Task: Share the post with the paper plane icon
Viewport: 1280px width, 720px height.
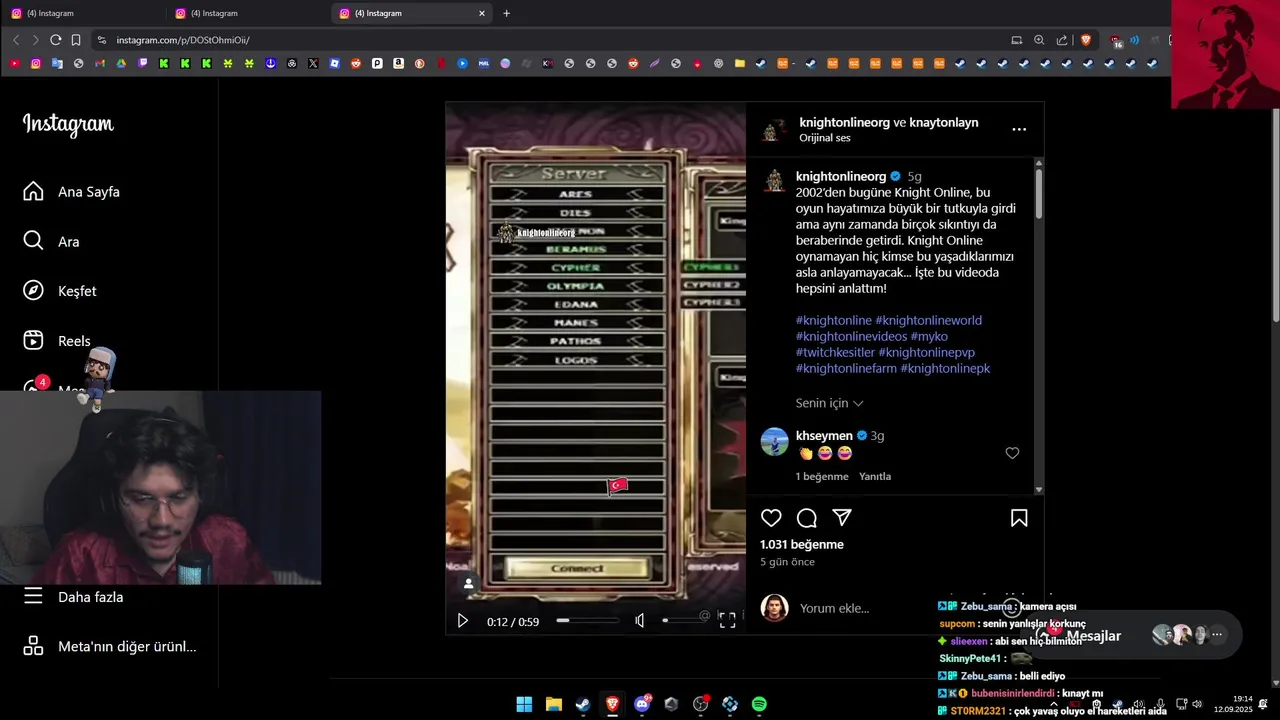Action: pos(842,518)
